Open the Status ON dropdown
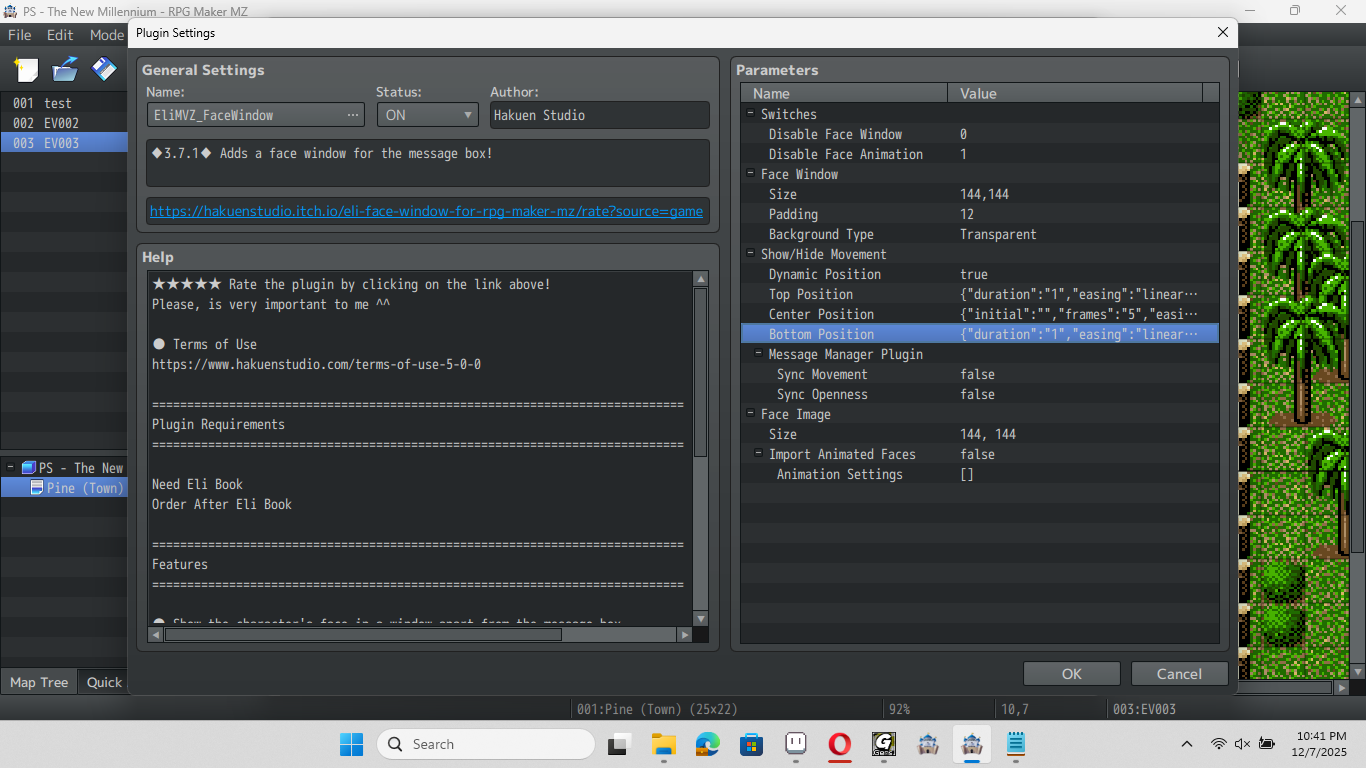This screenshot has width=1366, height=768. point(428,115)
